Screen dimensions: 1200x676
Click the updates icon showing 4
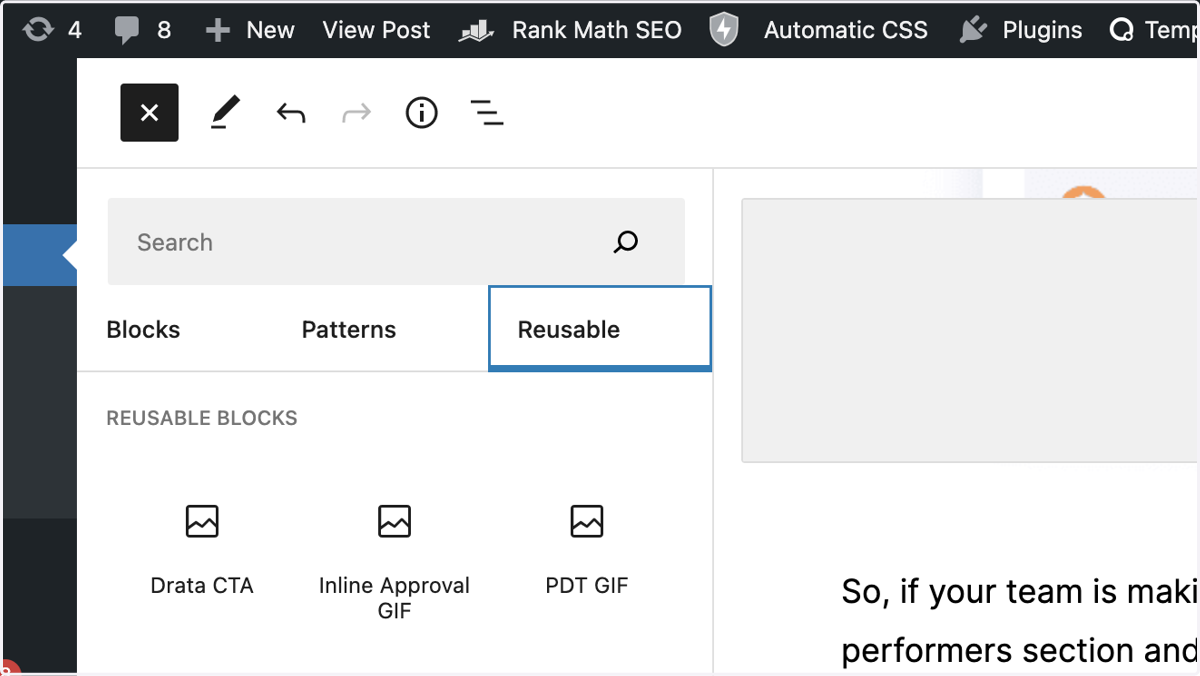click(52, 30)
